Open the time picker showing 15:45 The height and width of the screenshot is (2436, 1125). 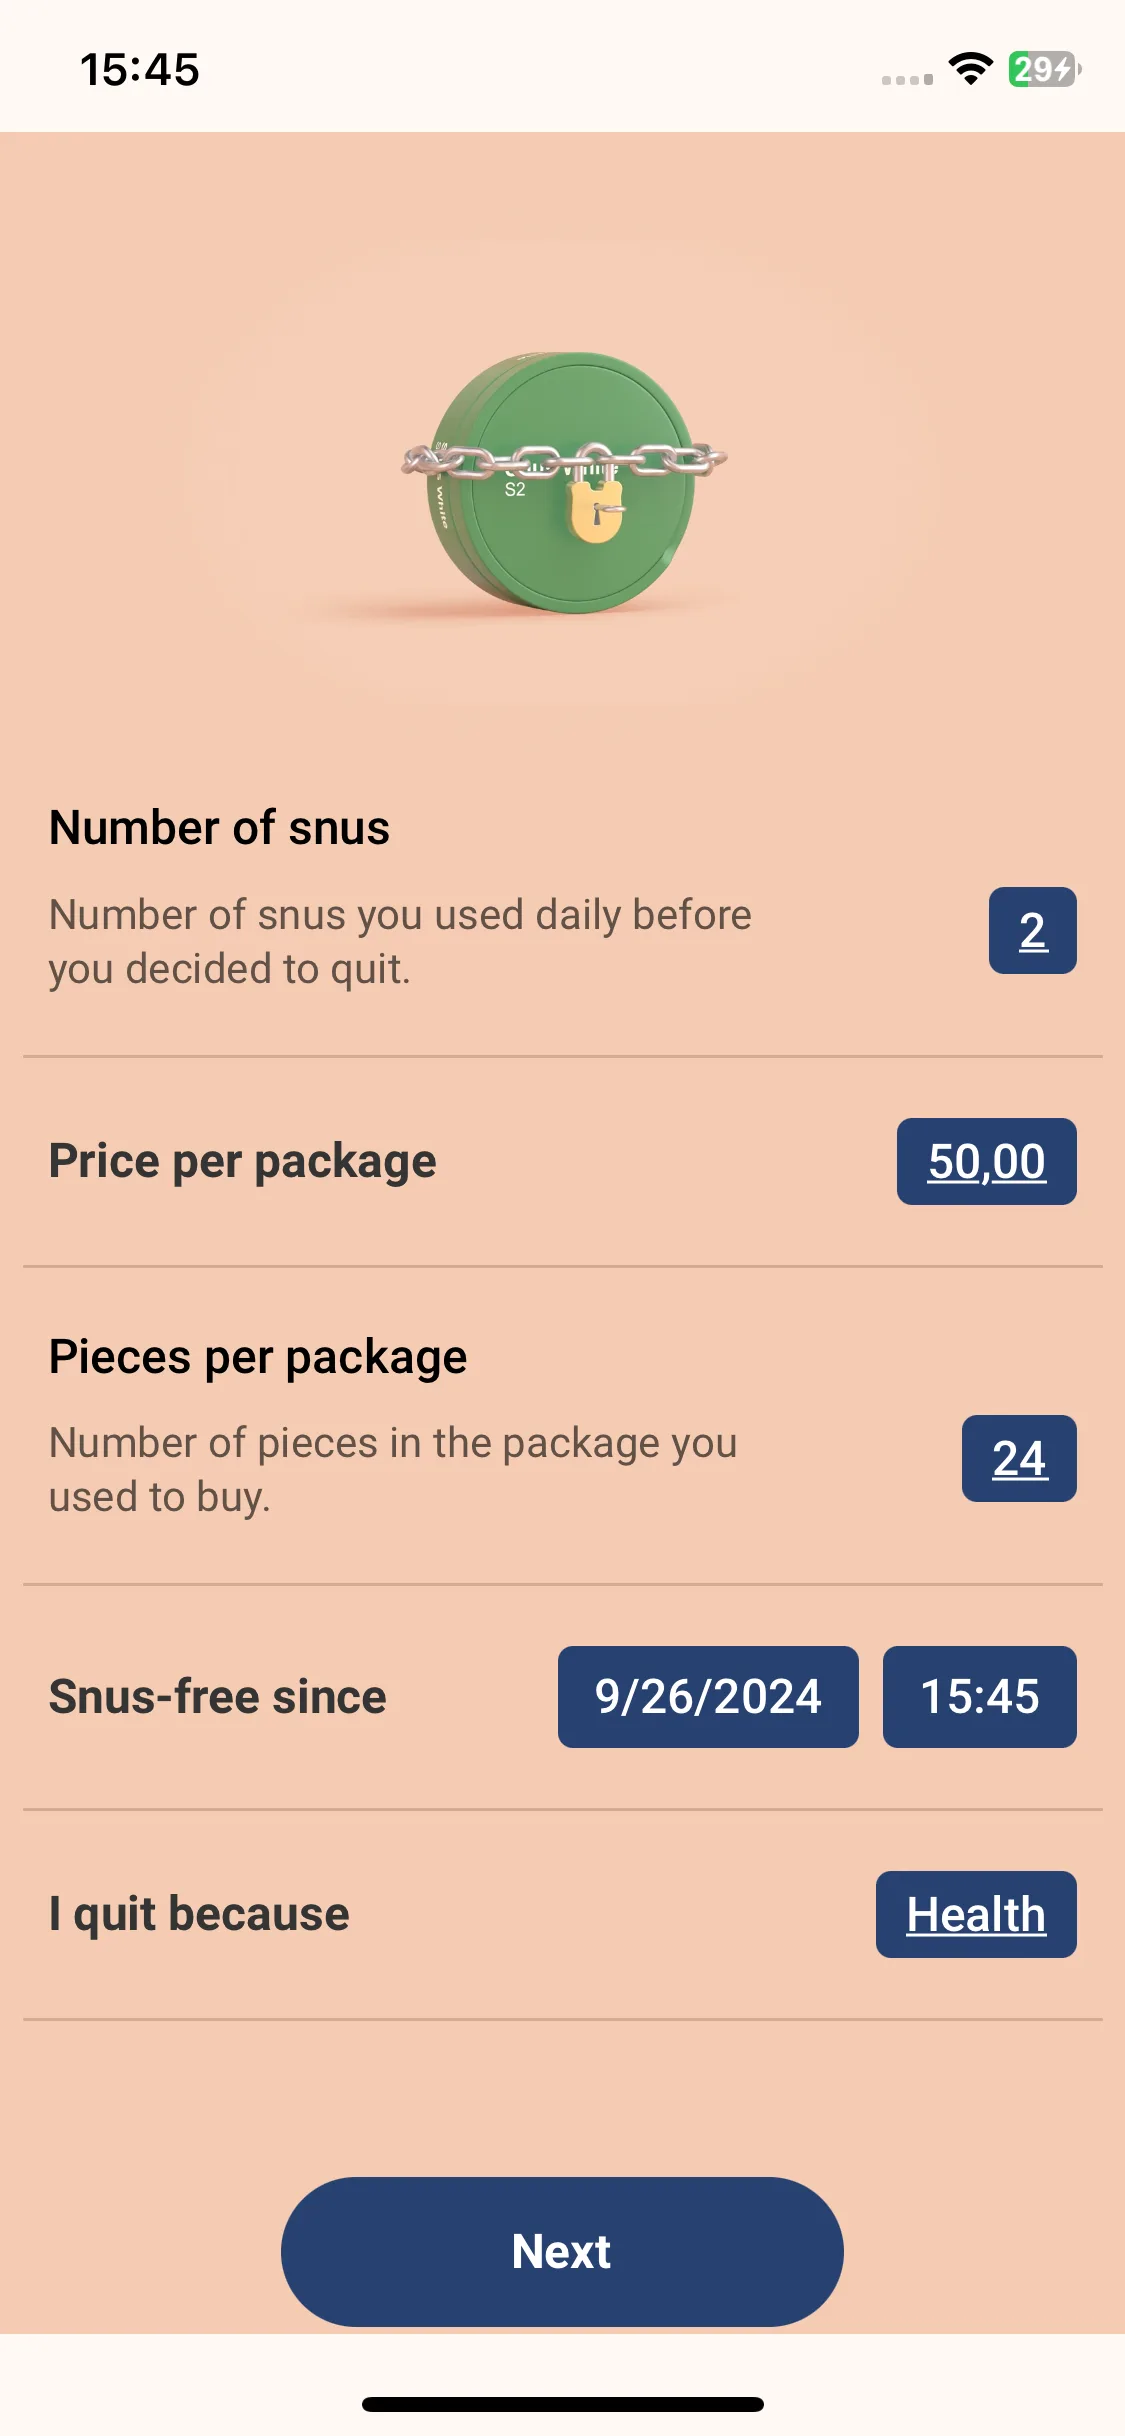tap(979, 1697)
